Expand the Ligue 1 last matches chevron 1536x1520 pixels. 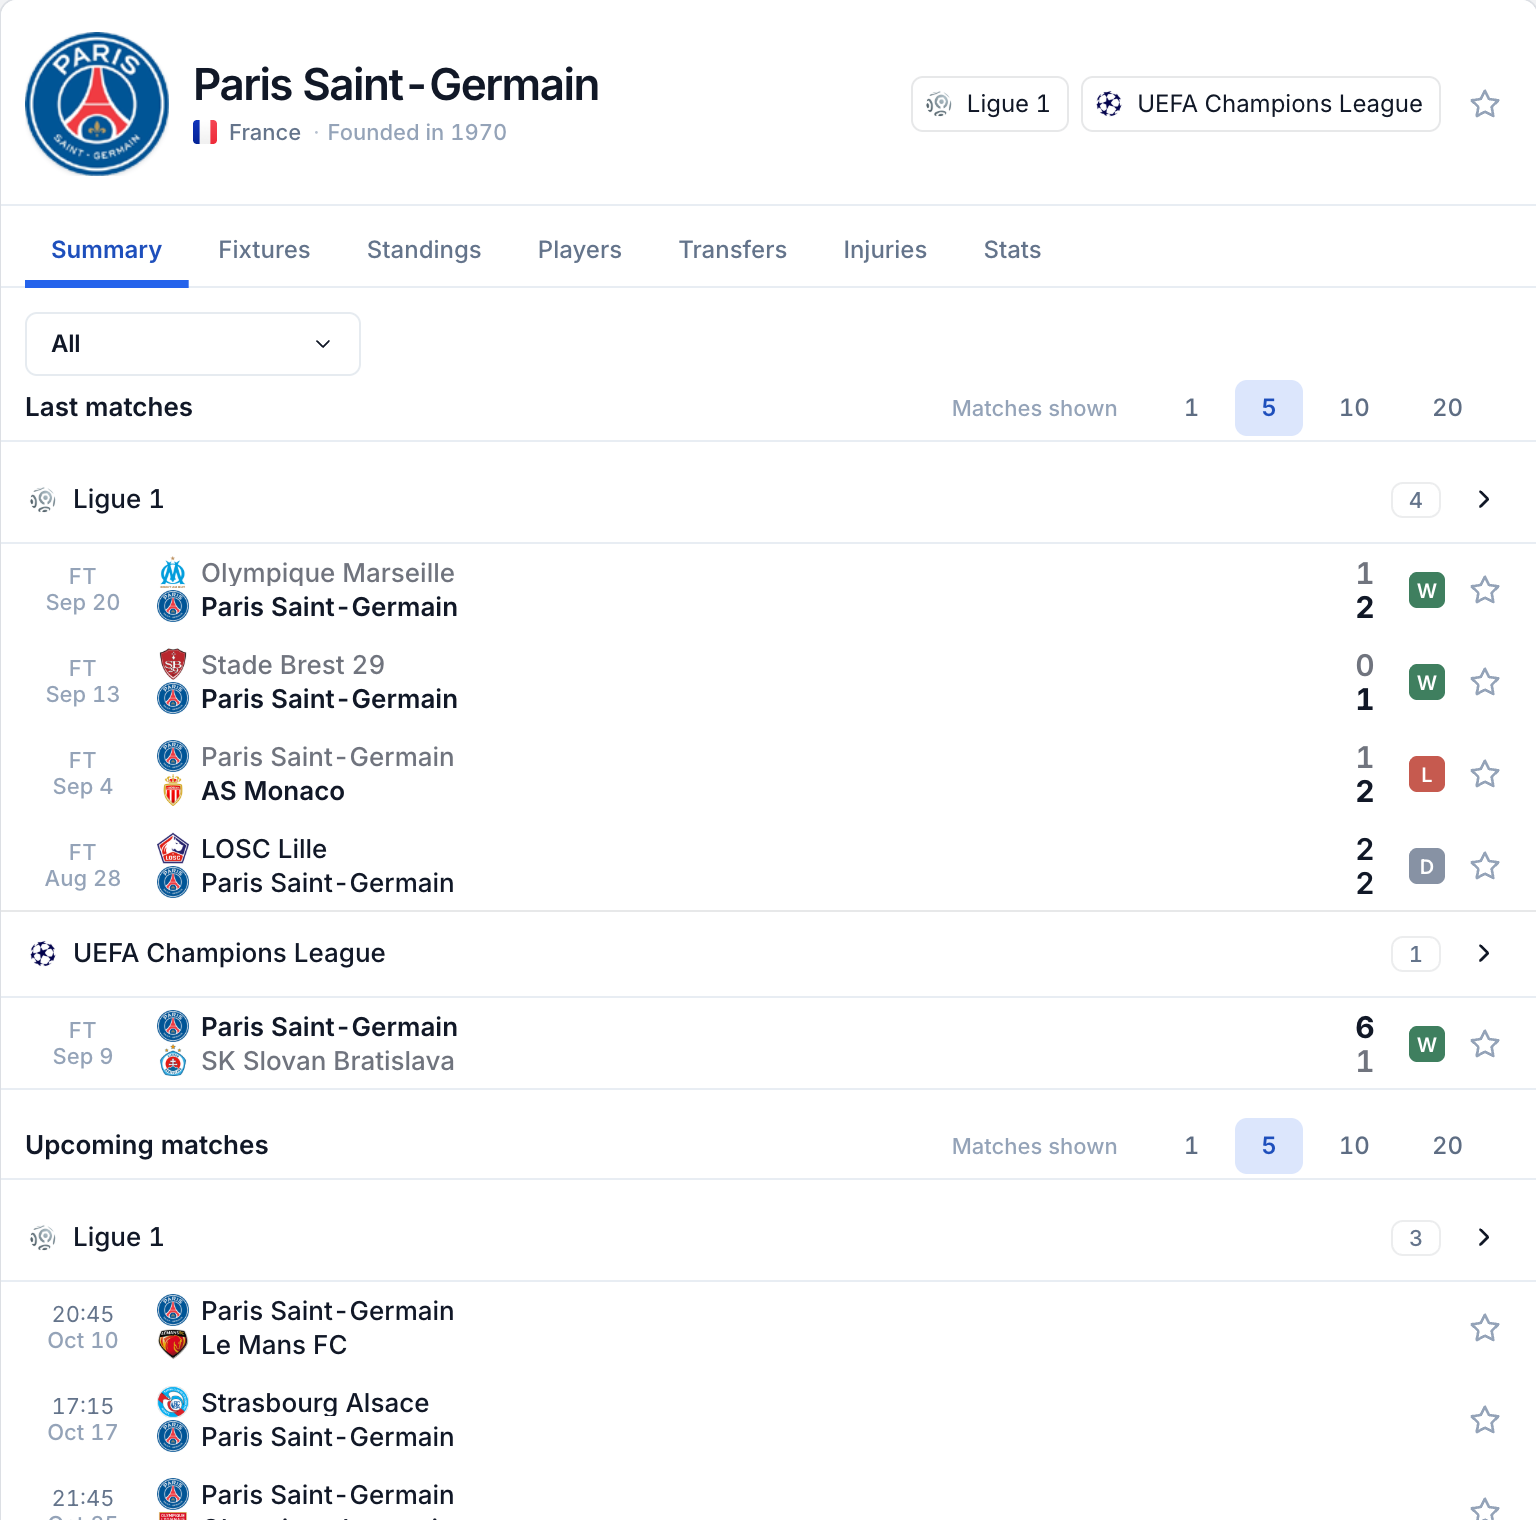pyautogui.click(x=1484, y=499)
